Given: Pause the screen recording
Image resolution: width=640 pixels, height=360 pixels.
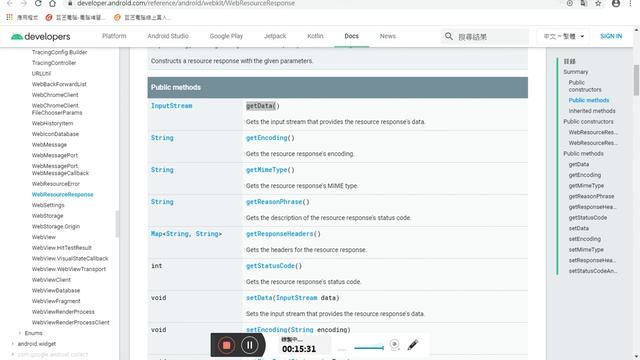Looking at the screenshot, I should pyautogui.click(x=249, y=345).
